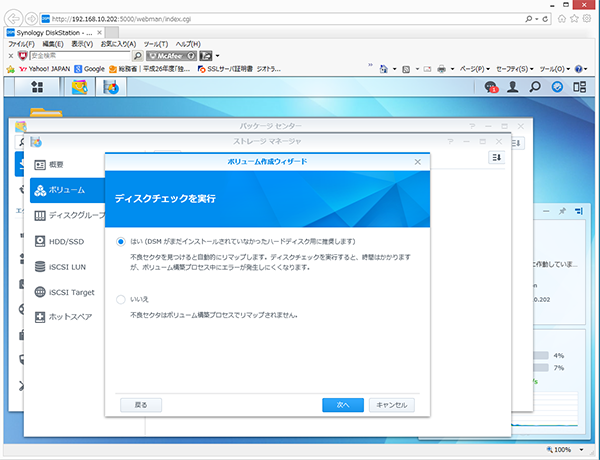
Task: Select ボリューム in Storage Manager sidebar
Action: (x=67, y=190)
